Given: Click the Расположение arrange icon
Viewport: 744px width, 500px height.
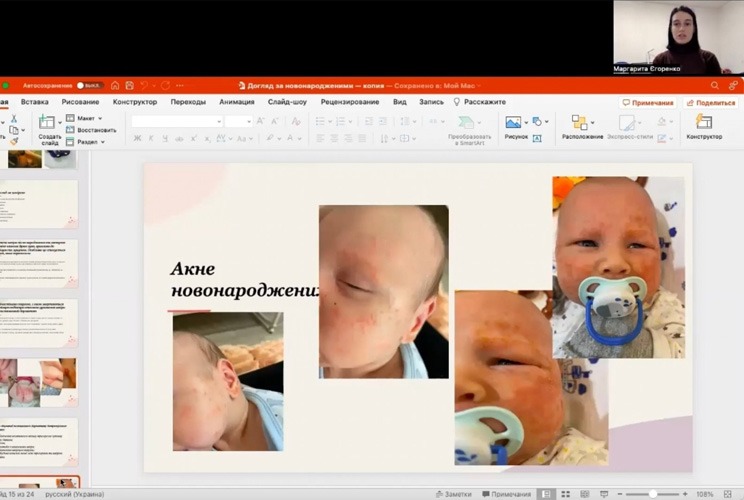Looking at the screenshot, I should pos(582,123).
